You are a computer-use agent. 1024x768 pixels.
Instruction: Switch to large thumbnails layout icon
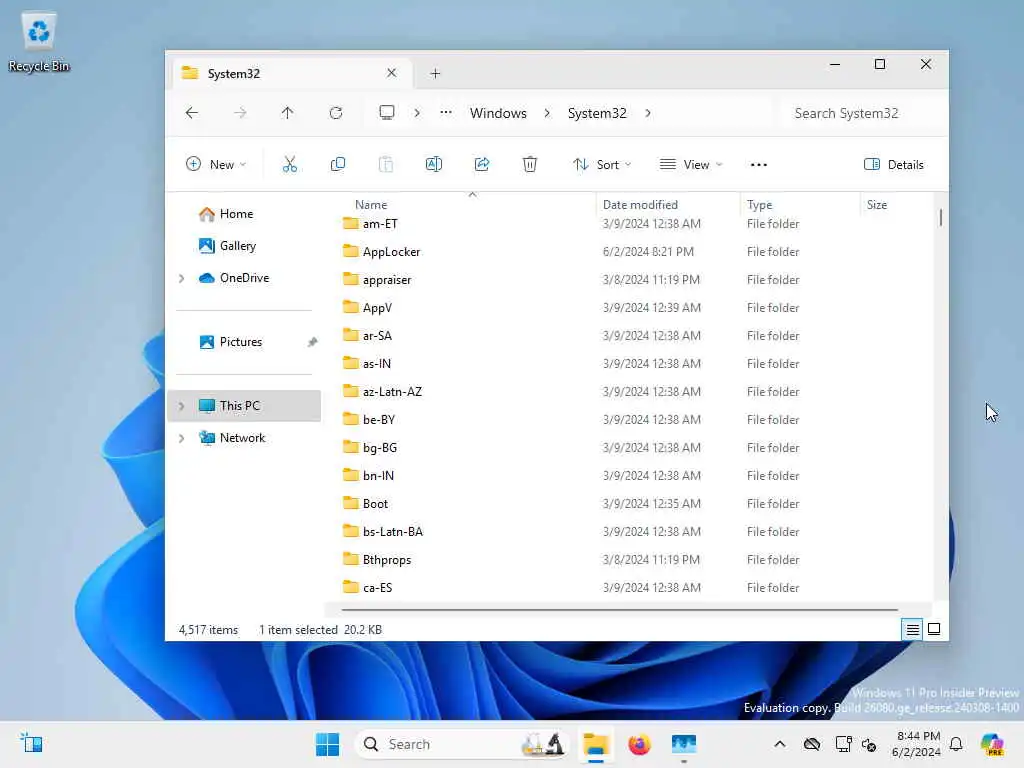point(935,630)
